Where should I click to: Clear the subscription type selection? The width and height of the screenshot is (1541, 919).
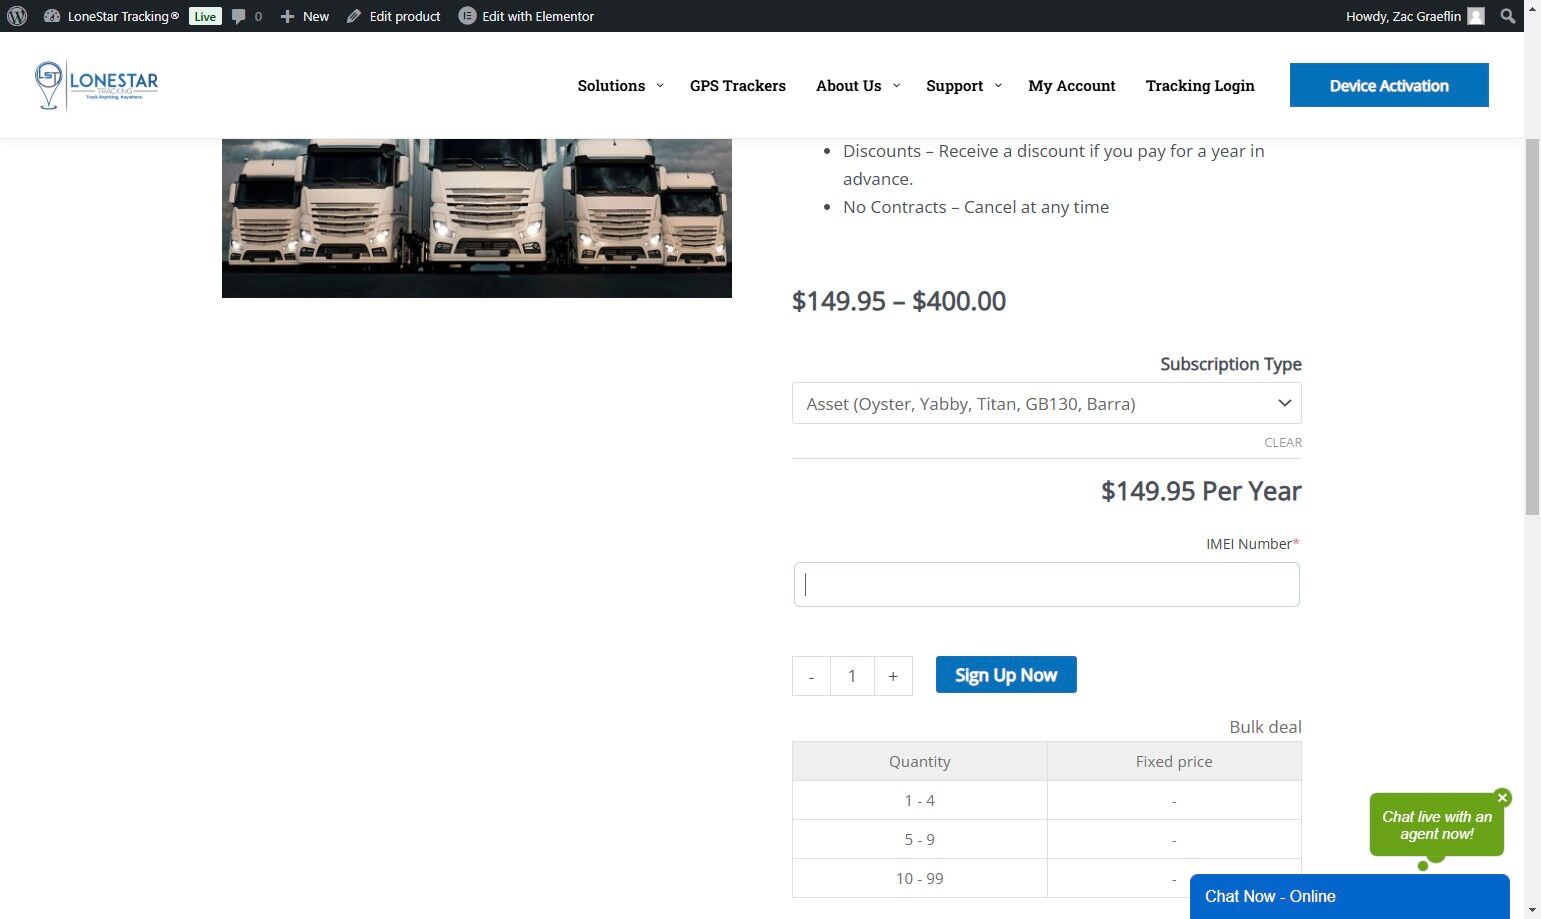tap(1283, 442)
